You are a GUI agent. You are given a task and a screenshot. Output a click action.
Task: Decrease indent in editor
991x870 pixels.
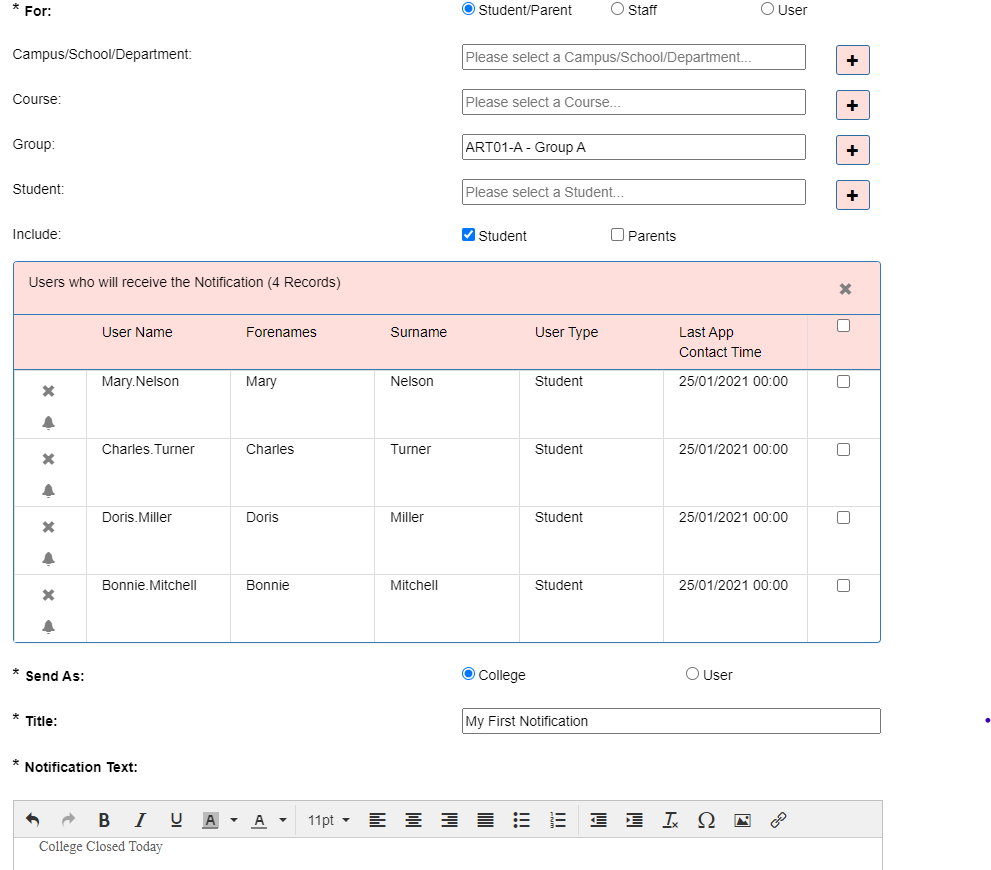(598, 820)
